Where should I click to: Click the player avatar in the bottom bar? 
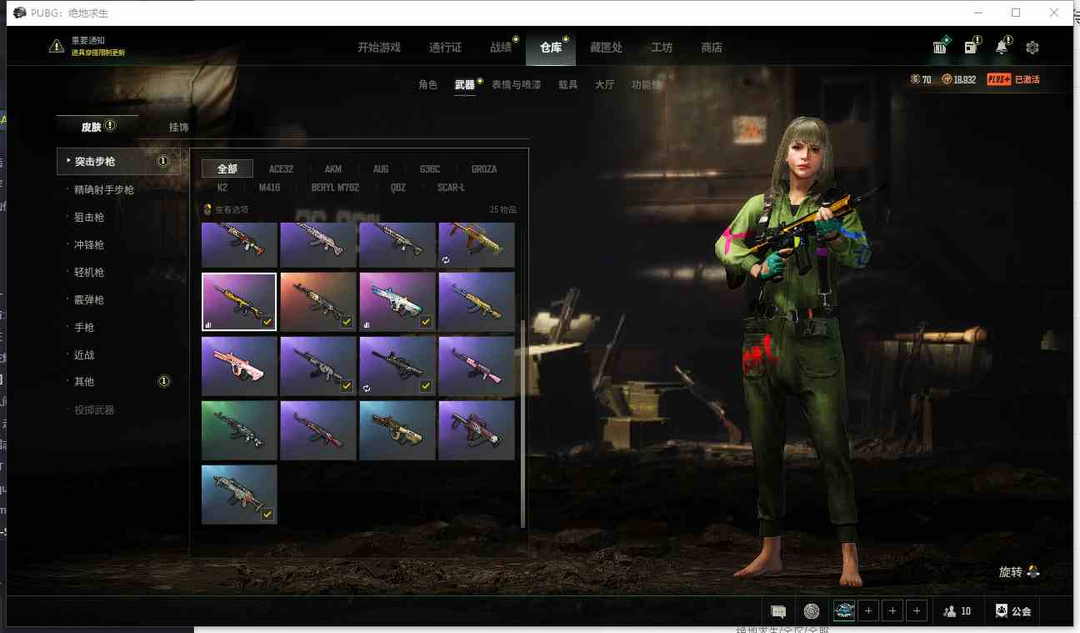coord(844,610)
